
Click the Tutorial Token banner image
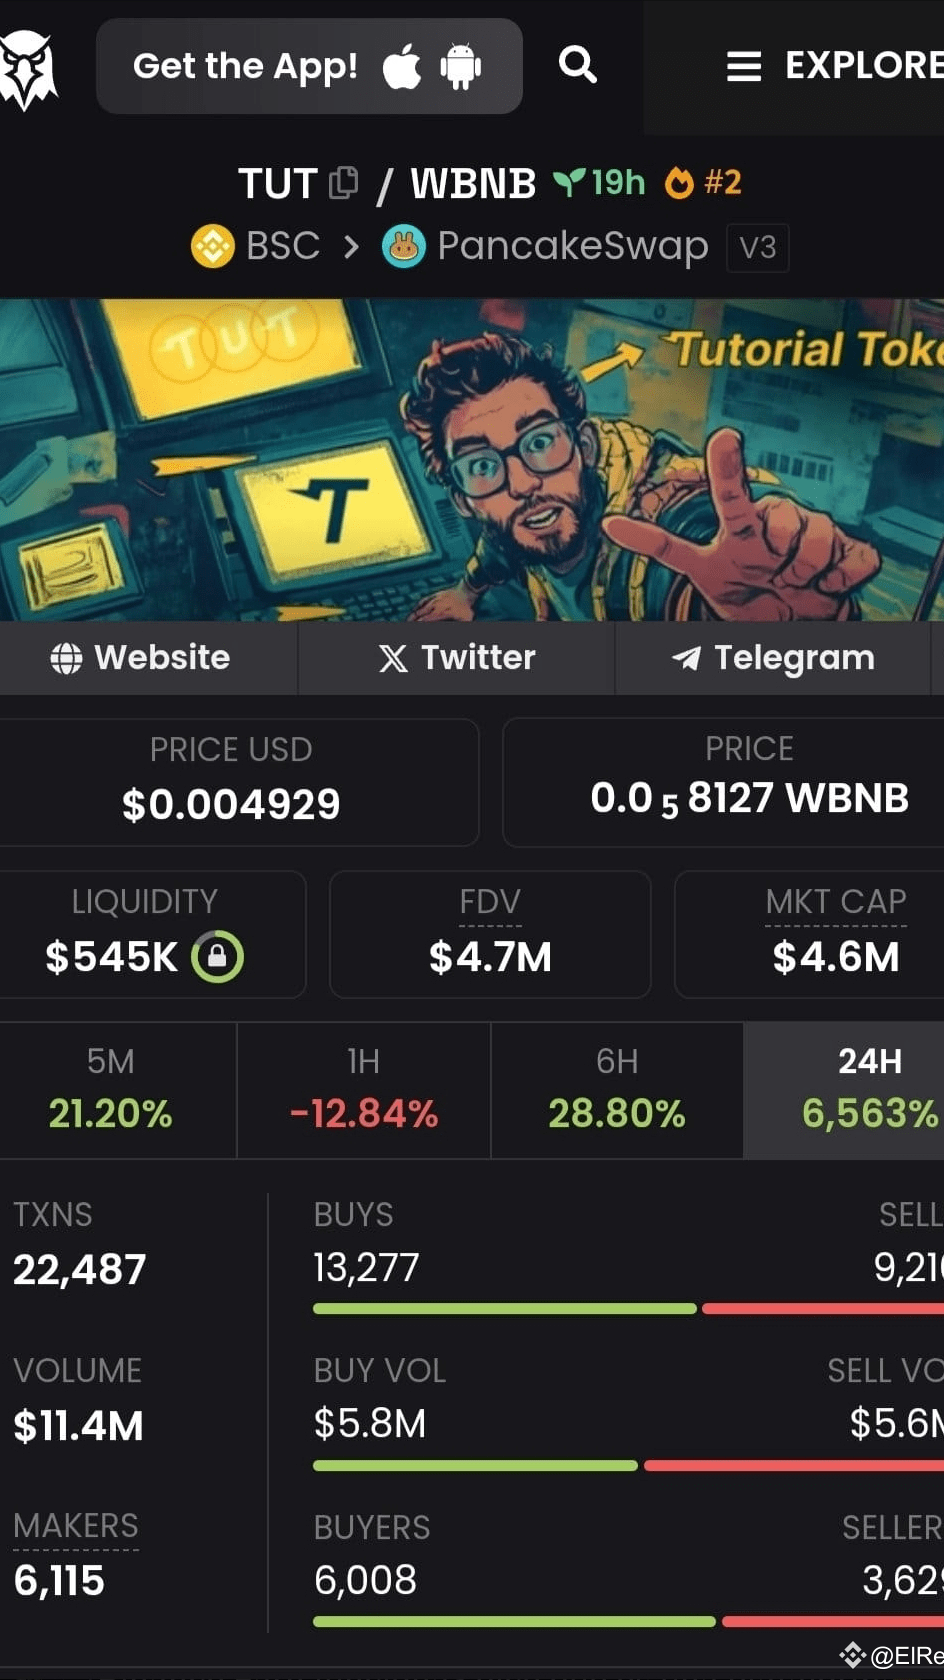[472, 460]
